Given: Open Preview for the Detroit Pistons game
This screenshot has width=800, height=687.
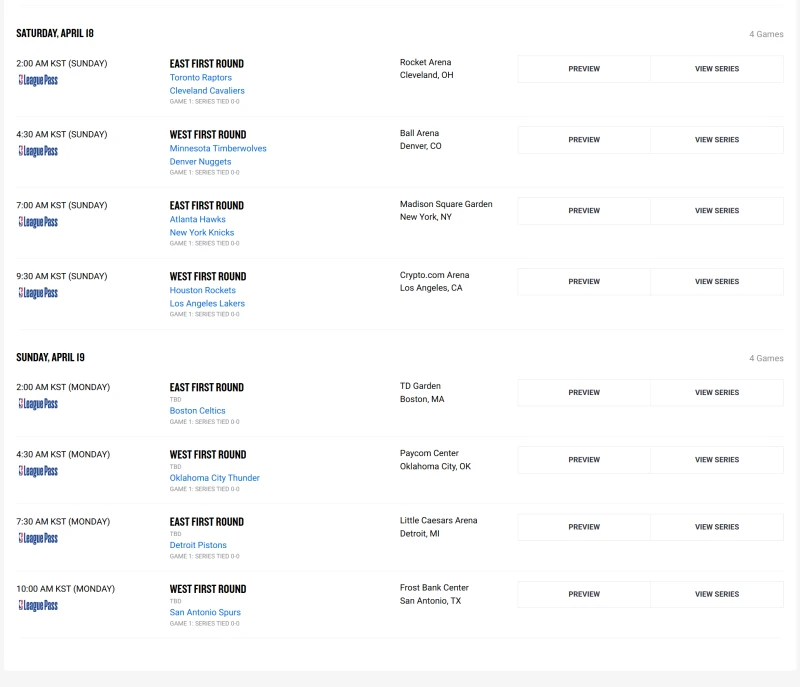Looking at the screenshot, I should (584, 527).
